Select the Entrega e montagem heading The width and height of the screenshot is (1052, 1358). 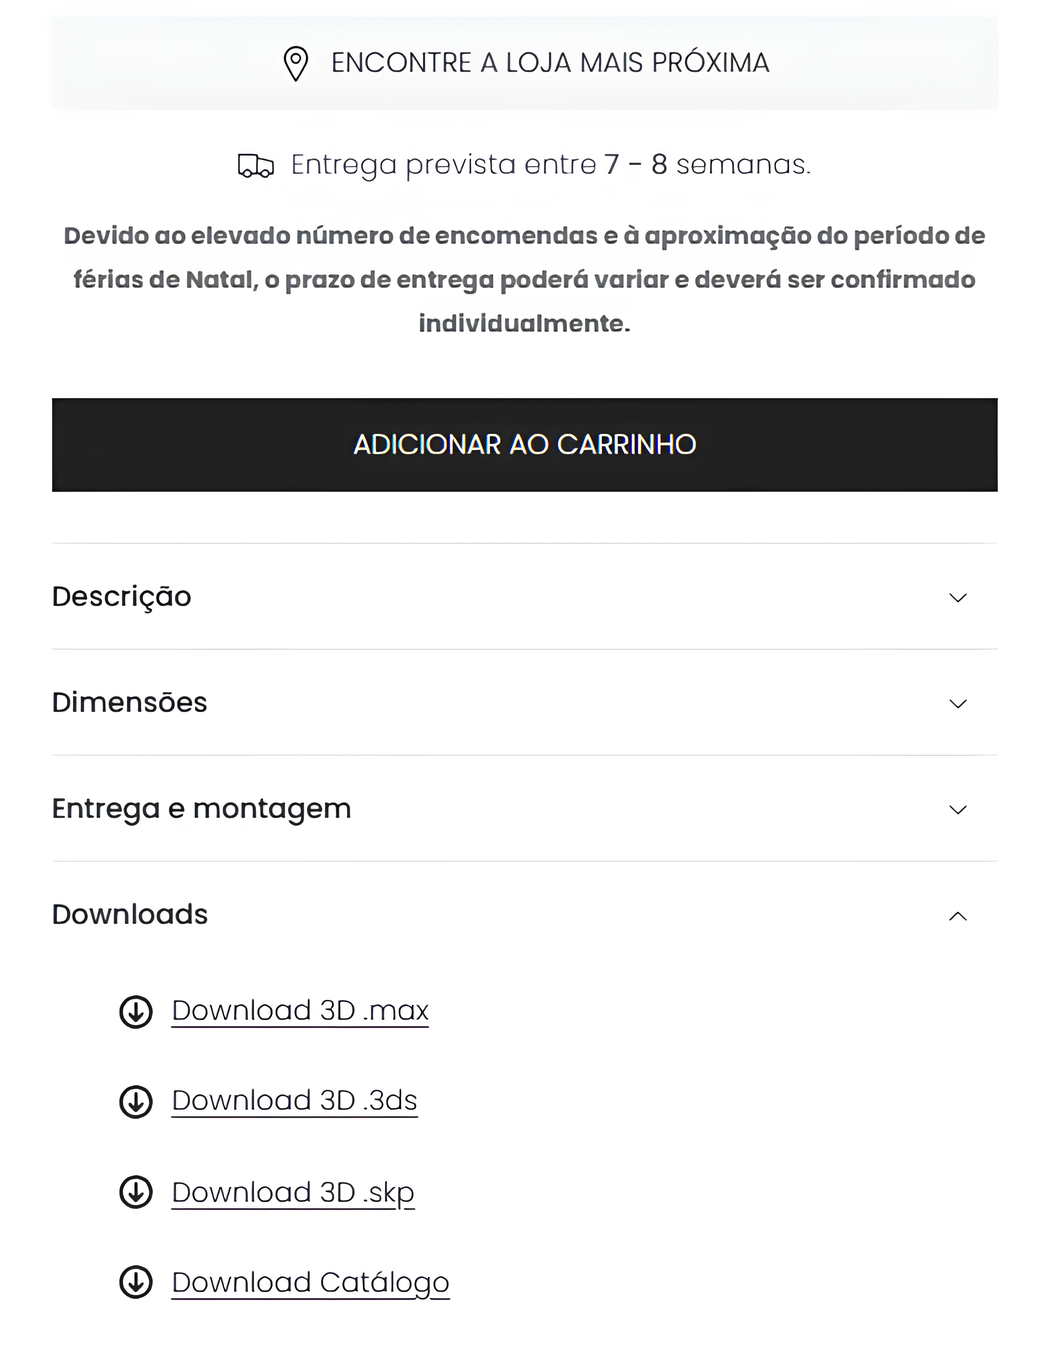[x=202, y=809]
